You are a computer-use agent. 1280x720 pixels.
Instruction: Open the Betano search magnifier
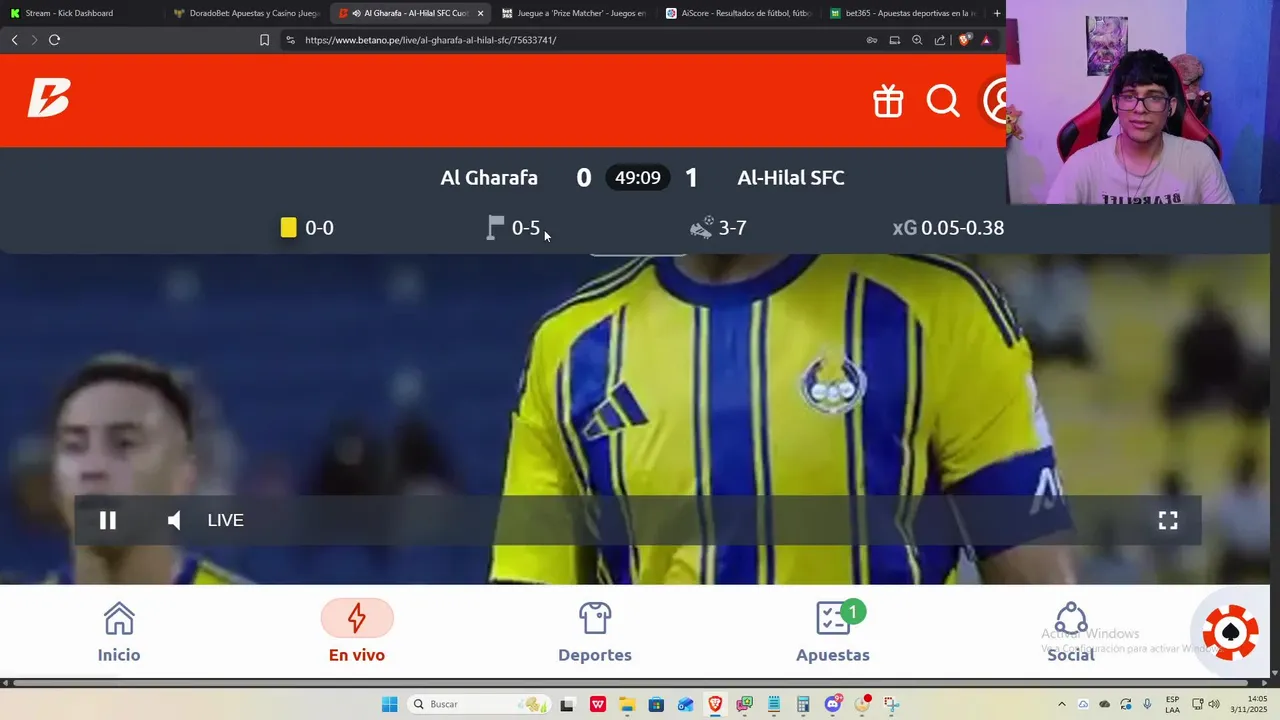(x=942, y=101)
